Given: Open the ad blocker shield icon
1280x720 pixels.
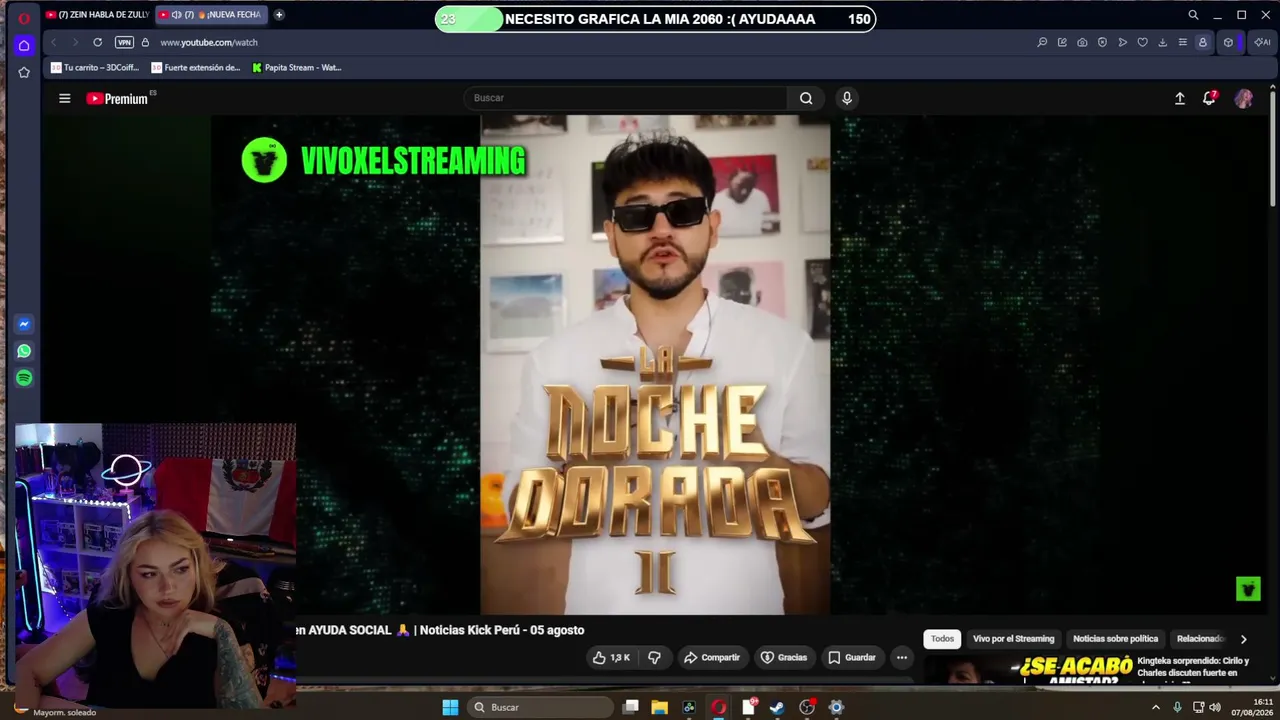Looking at the screenshot, I should [x=1102, y=42].
